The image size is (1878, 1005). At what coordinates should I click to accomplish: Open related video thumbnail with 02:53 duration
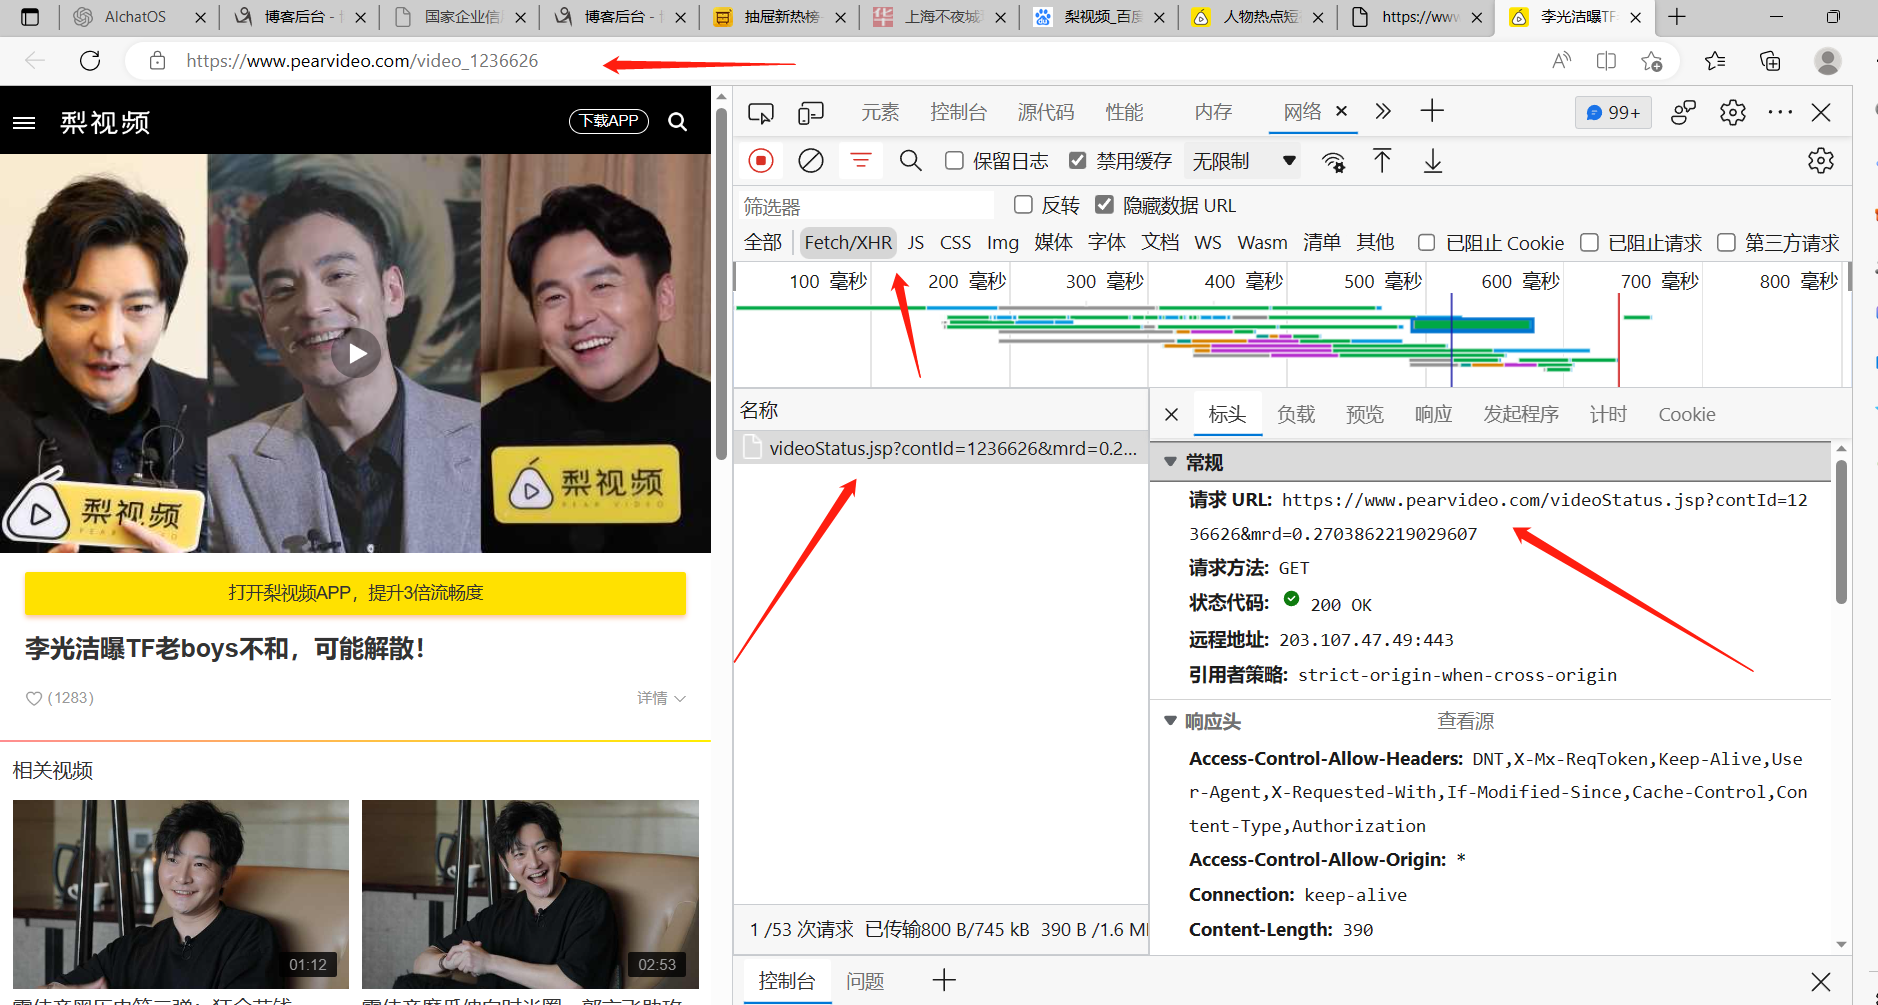point(530,894)
